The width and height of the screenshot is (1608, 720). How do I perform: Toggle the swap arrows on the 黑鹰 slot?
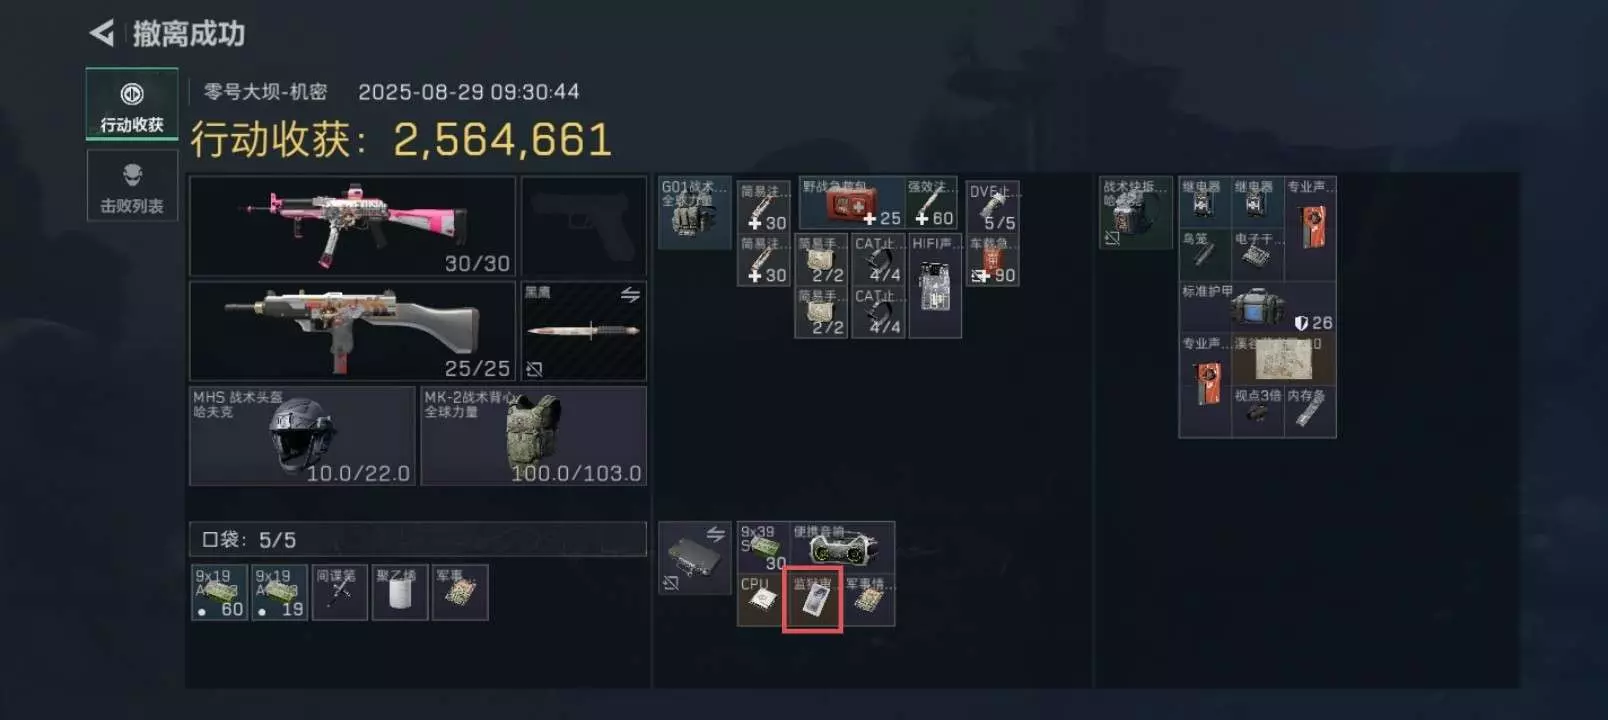click(x=630, y=295)
